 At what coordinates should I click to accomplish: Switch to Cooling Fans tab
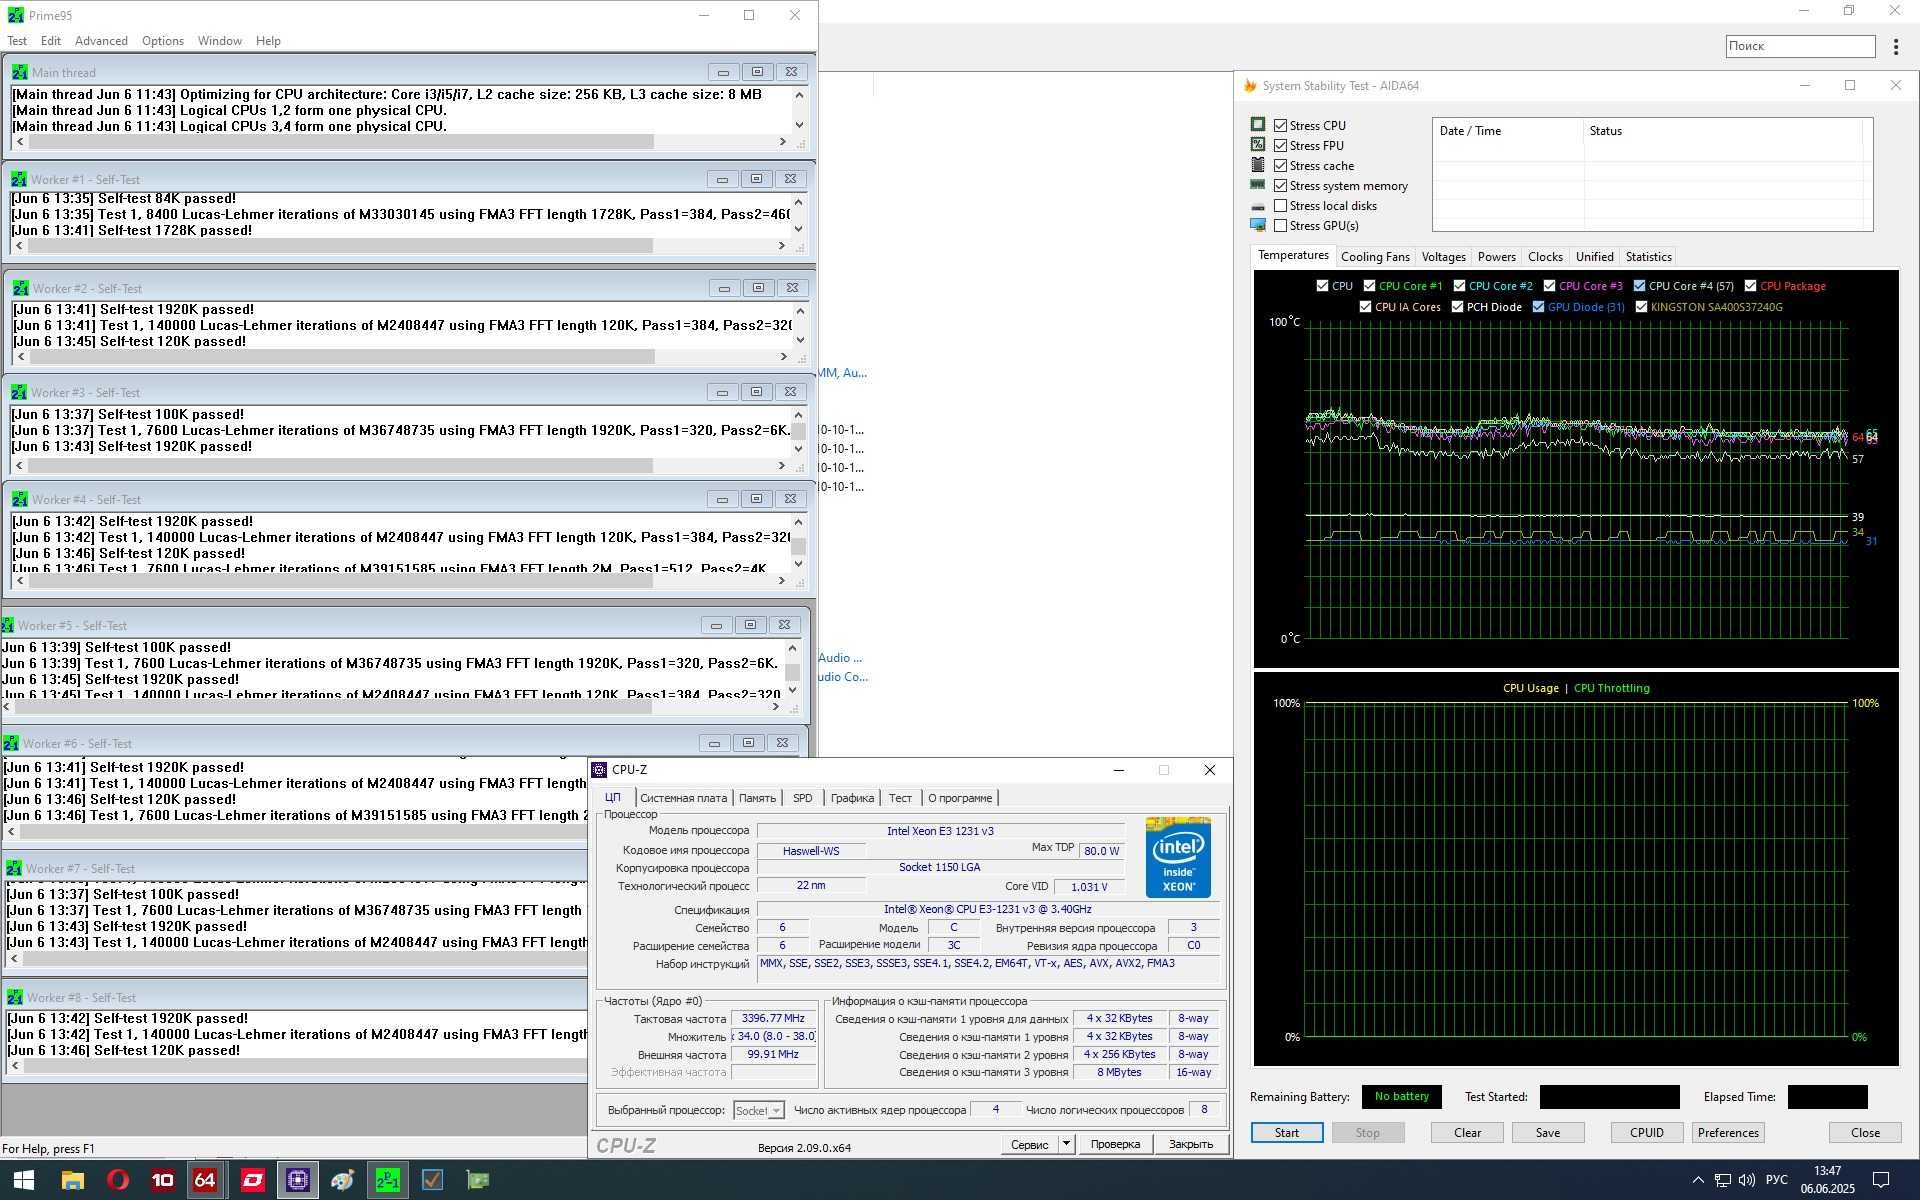(x=1375, y=257)
